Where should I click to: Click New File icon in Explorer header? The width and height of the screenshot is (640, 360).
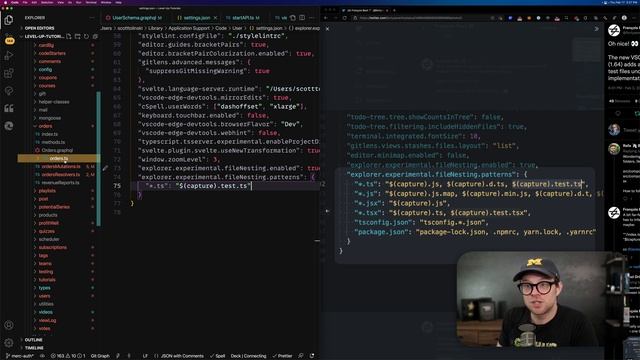(x=69, y=36)
